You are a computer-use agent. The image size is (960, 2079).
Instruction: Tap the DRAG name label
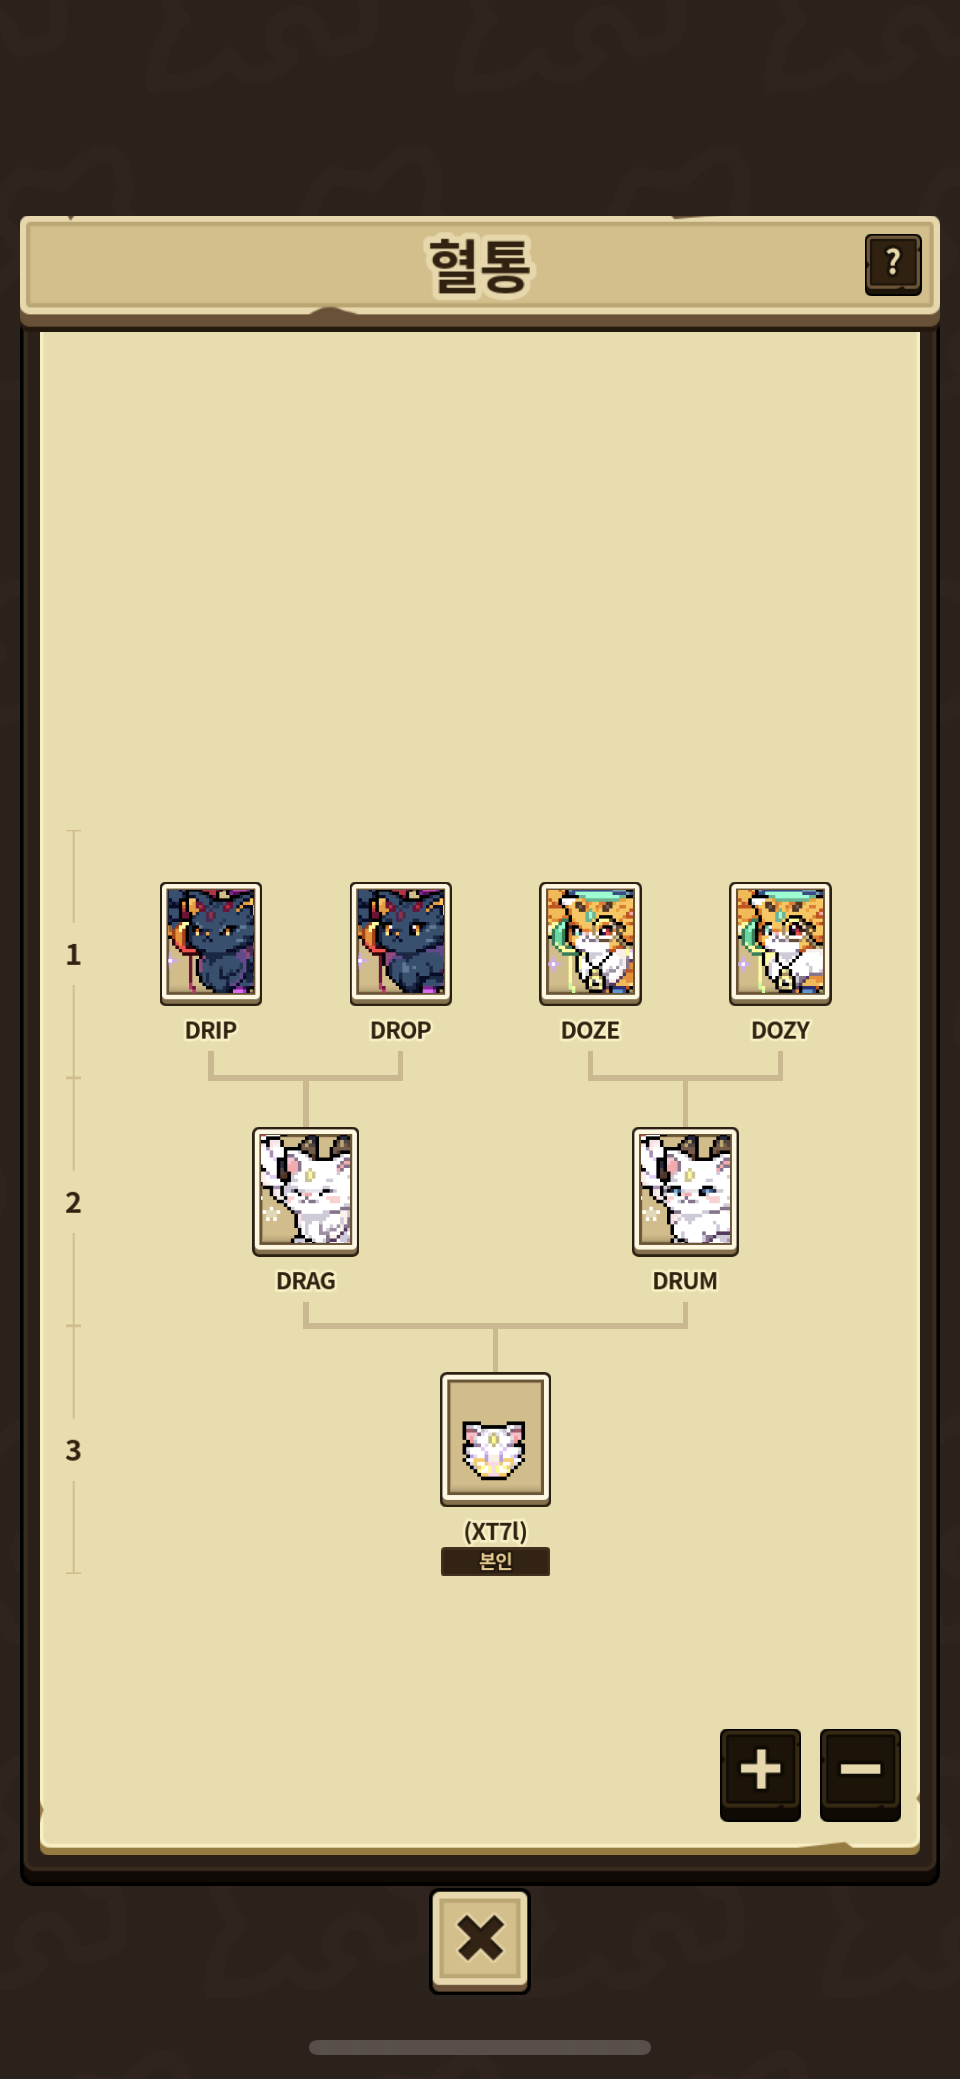click(x=305, y=1281)
